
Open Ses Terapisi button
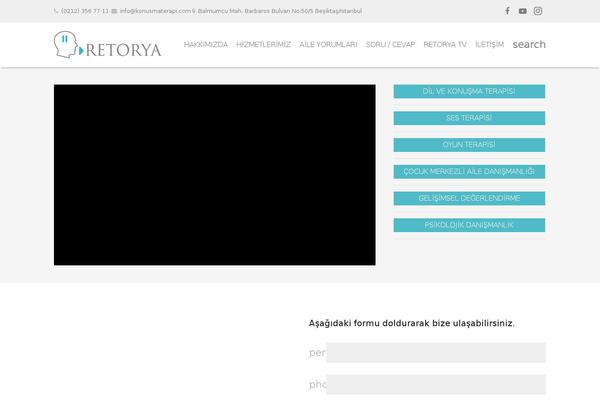click(469, 118)
